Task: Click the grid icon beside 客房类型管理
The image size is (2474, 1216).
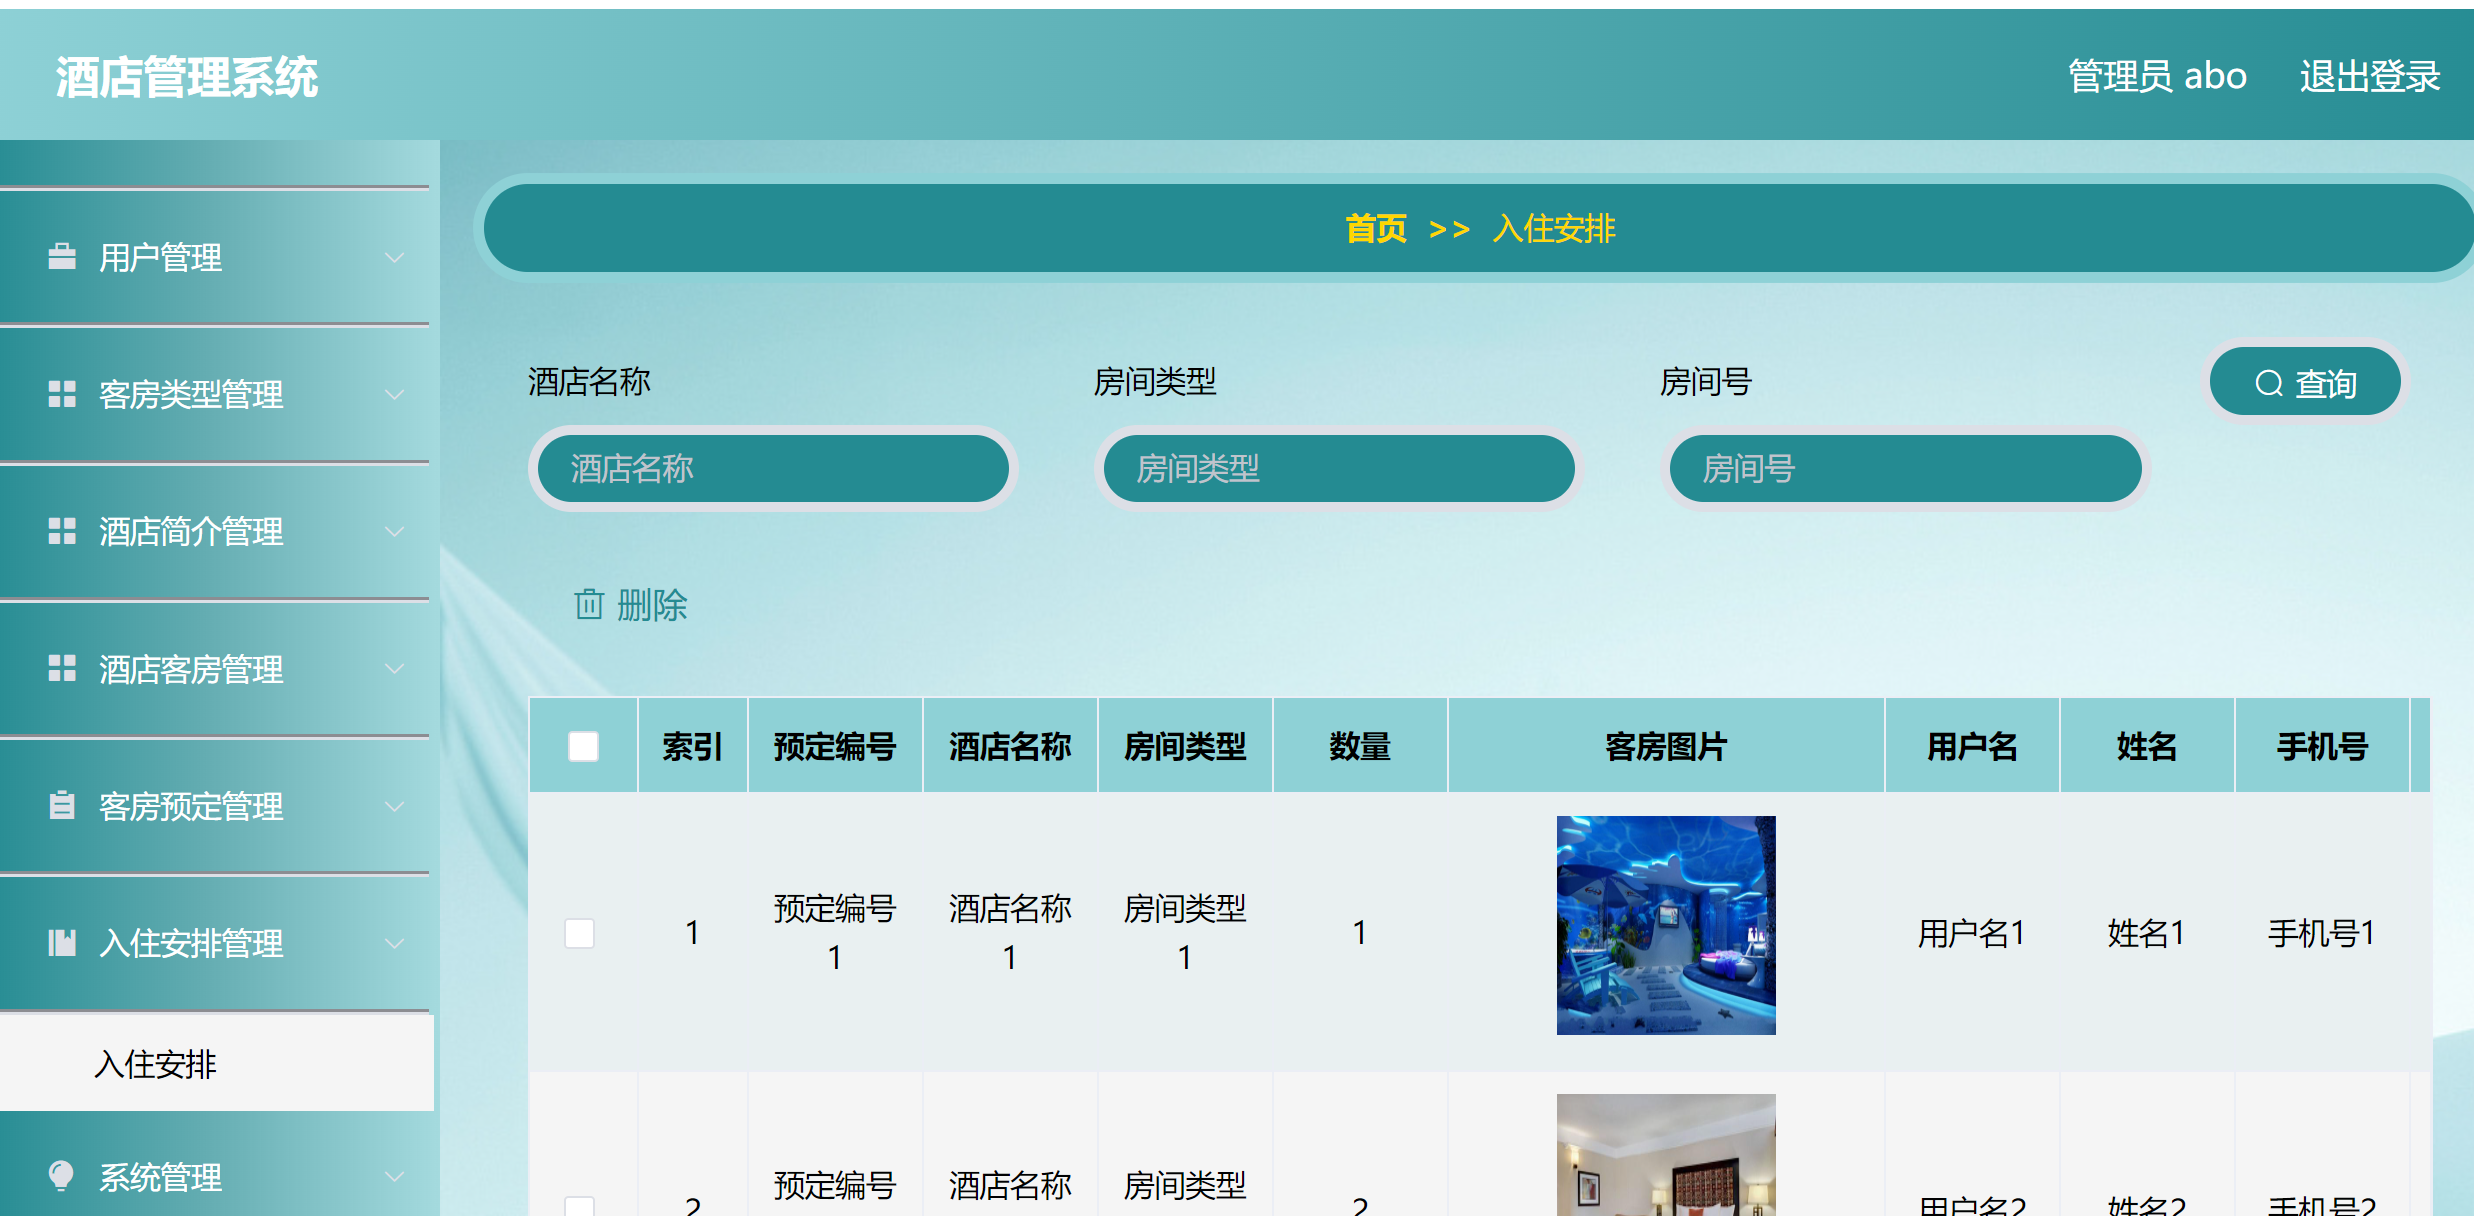Action: pos(62,394)
